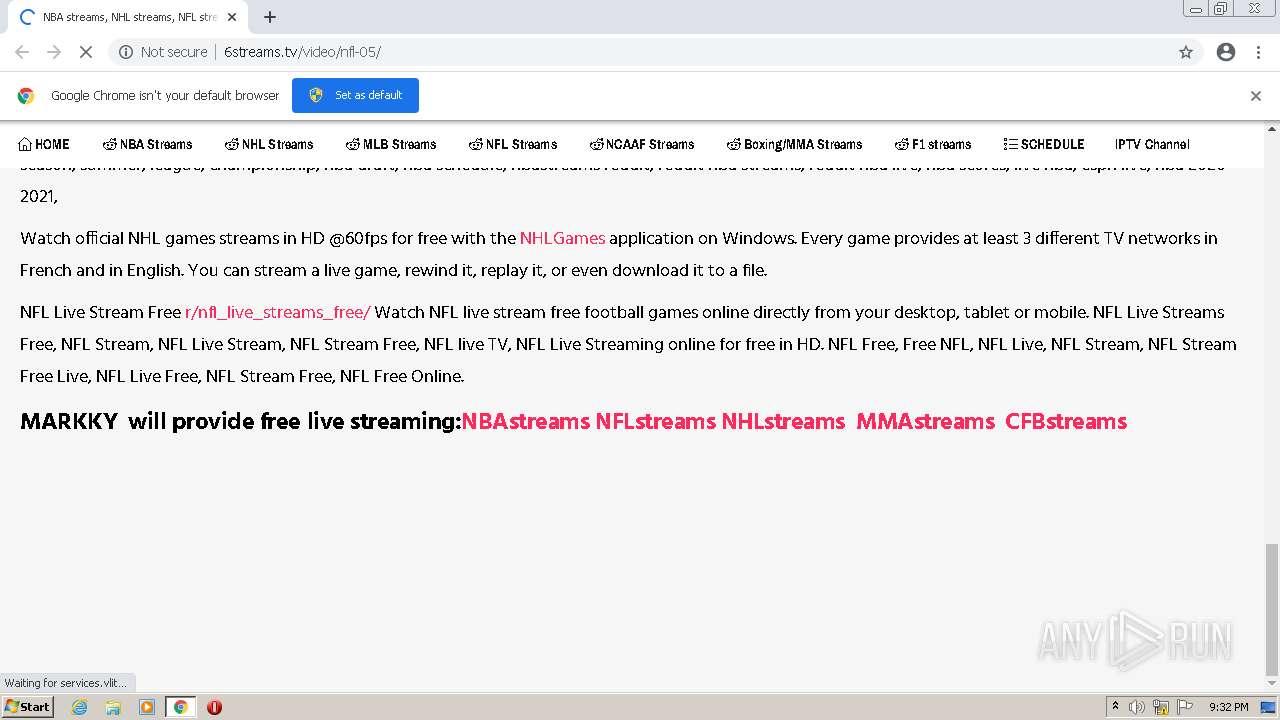Bookmark this page with the star icon
Viewport: 1280px width, 720px height.
pyautogui.click(x=1186, y=52)
